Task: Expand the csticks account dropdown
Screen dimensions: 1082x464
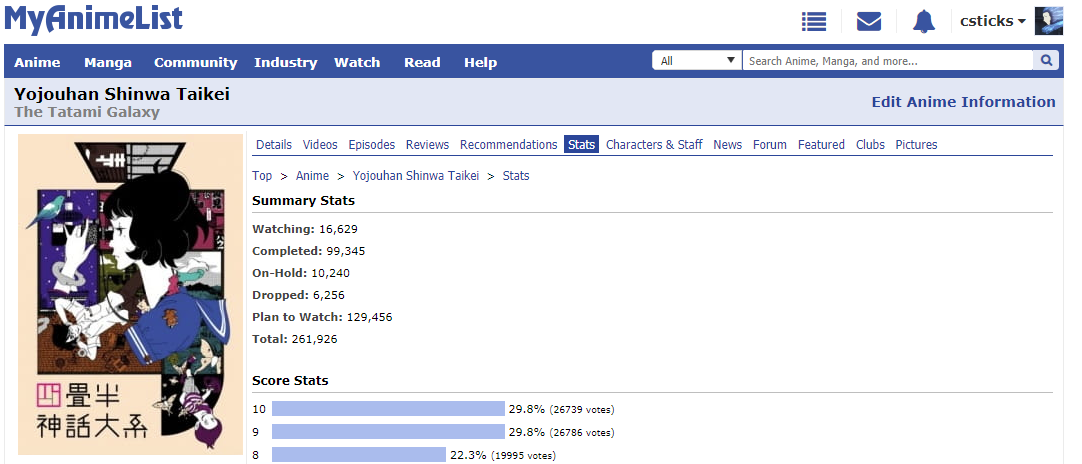Action: [992, 21]
